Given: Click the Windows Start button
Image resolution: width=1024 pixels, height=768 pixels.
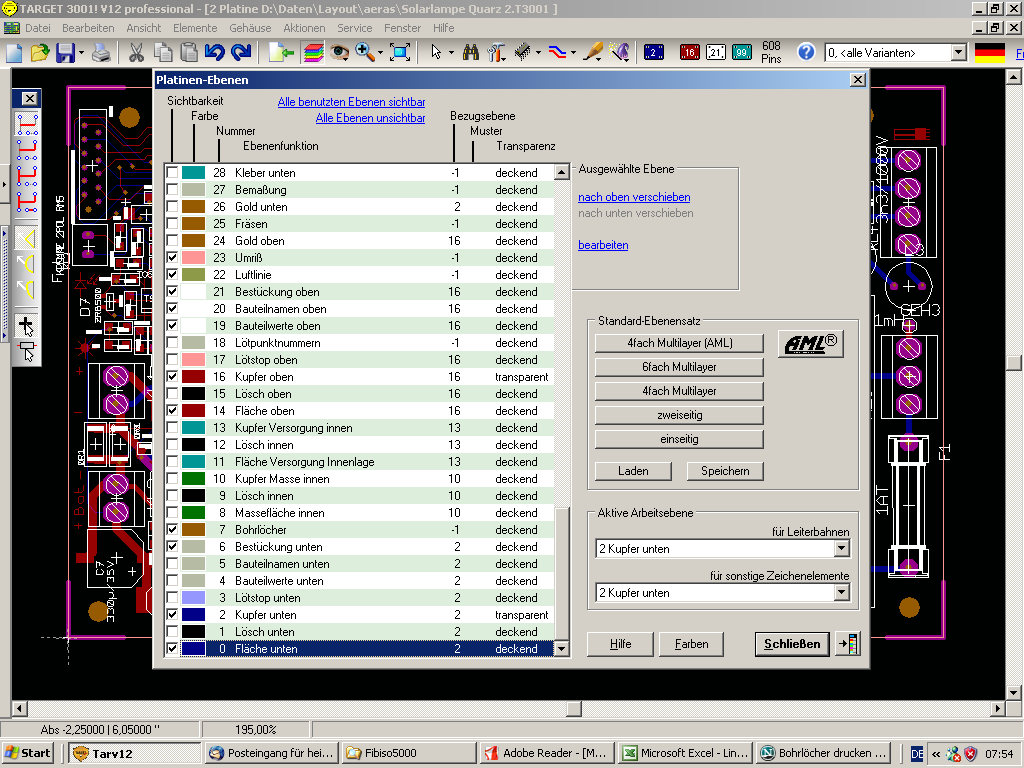Looking at the screenshot, I should pyautogui.click(x=27, y=753).
